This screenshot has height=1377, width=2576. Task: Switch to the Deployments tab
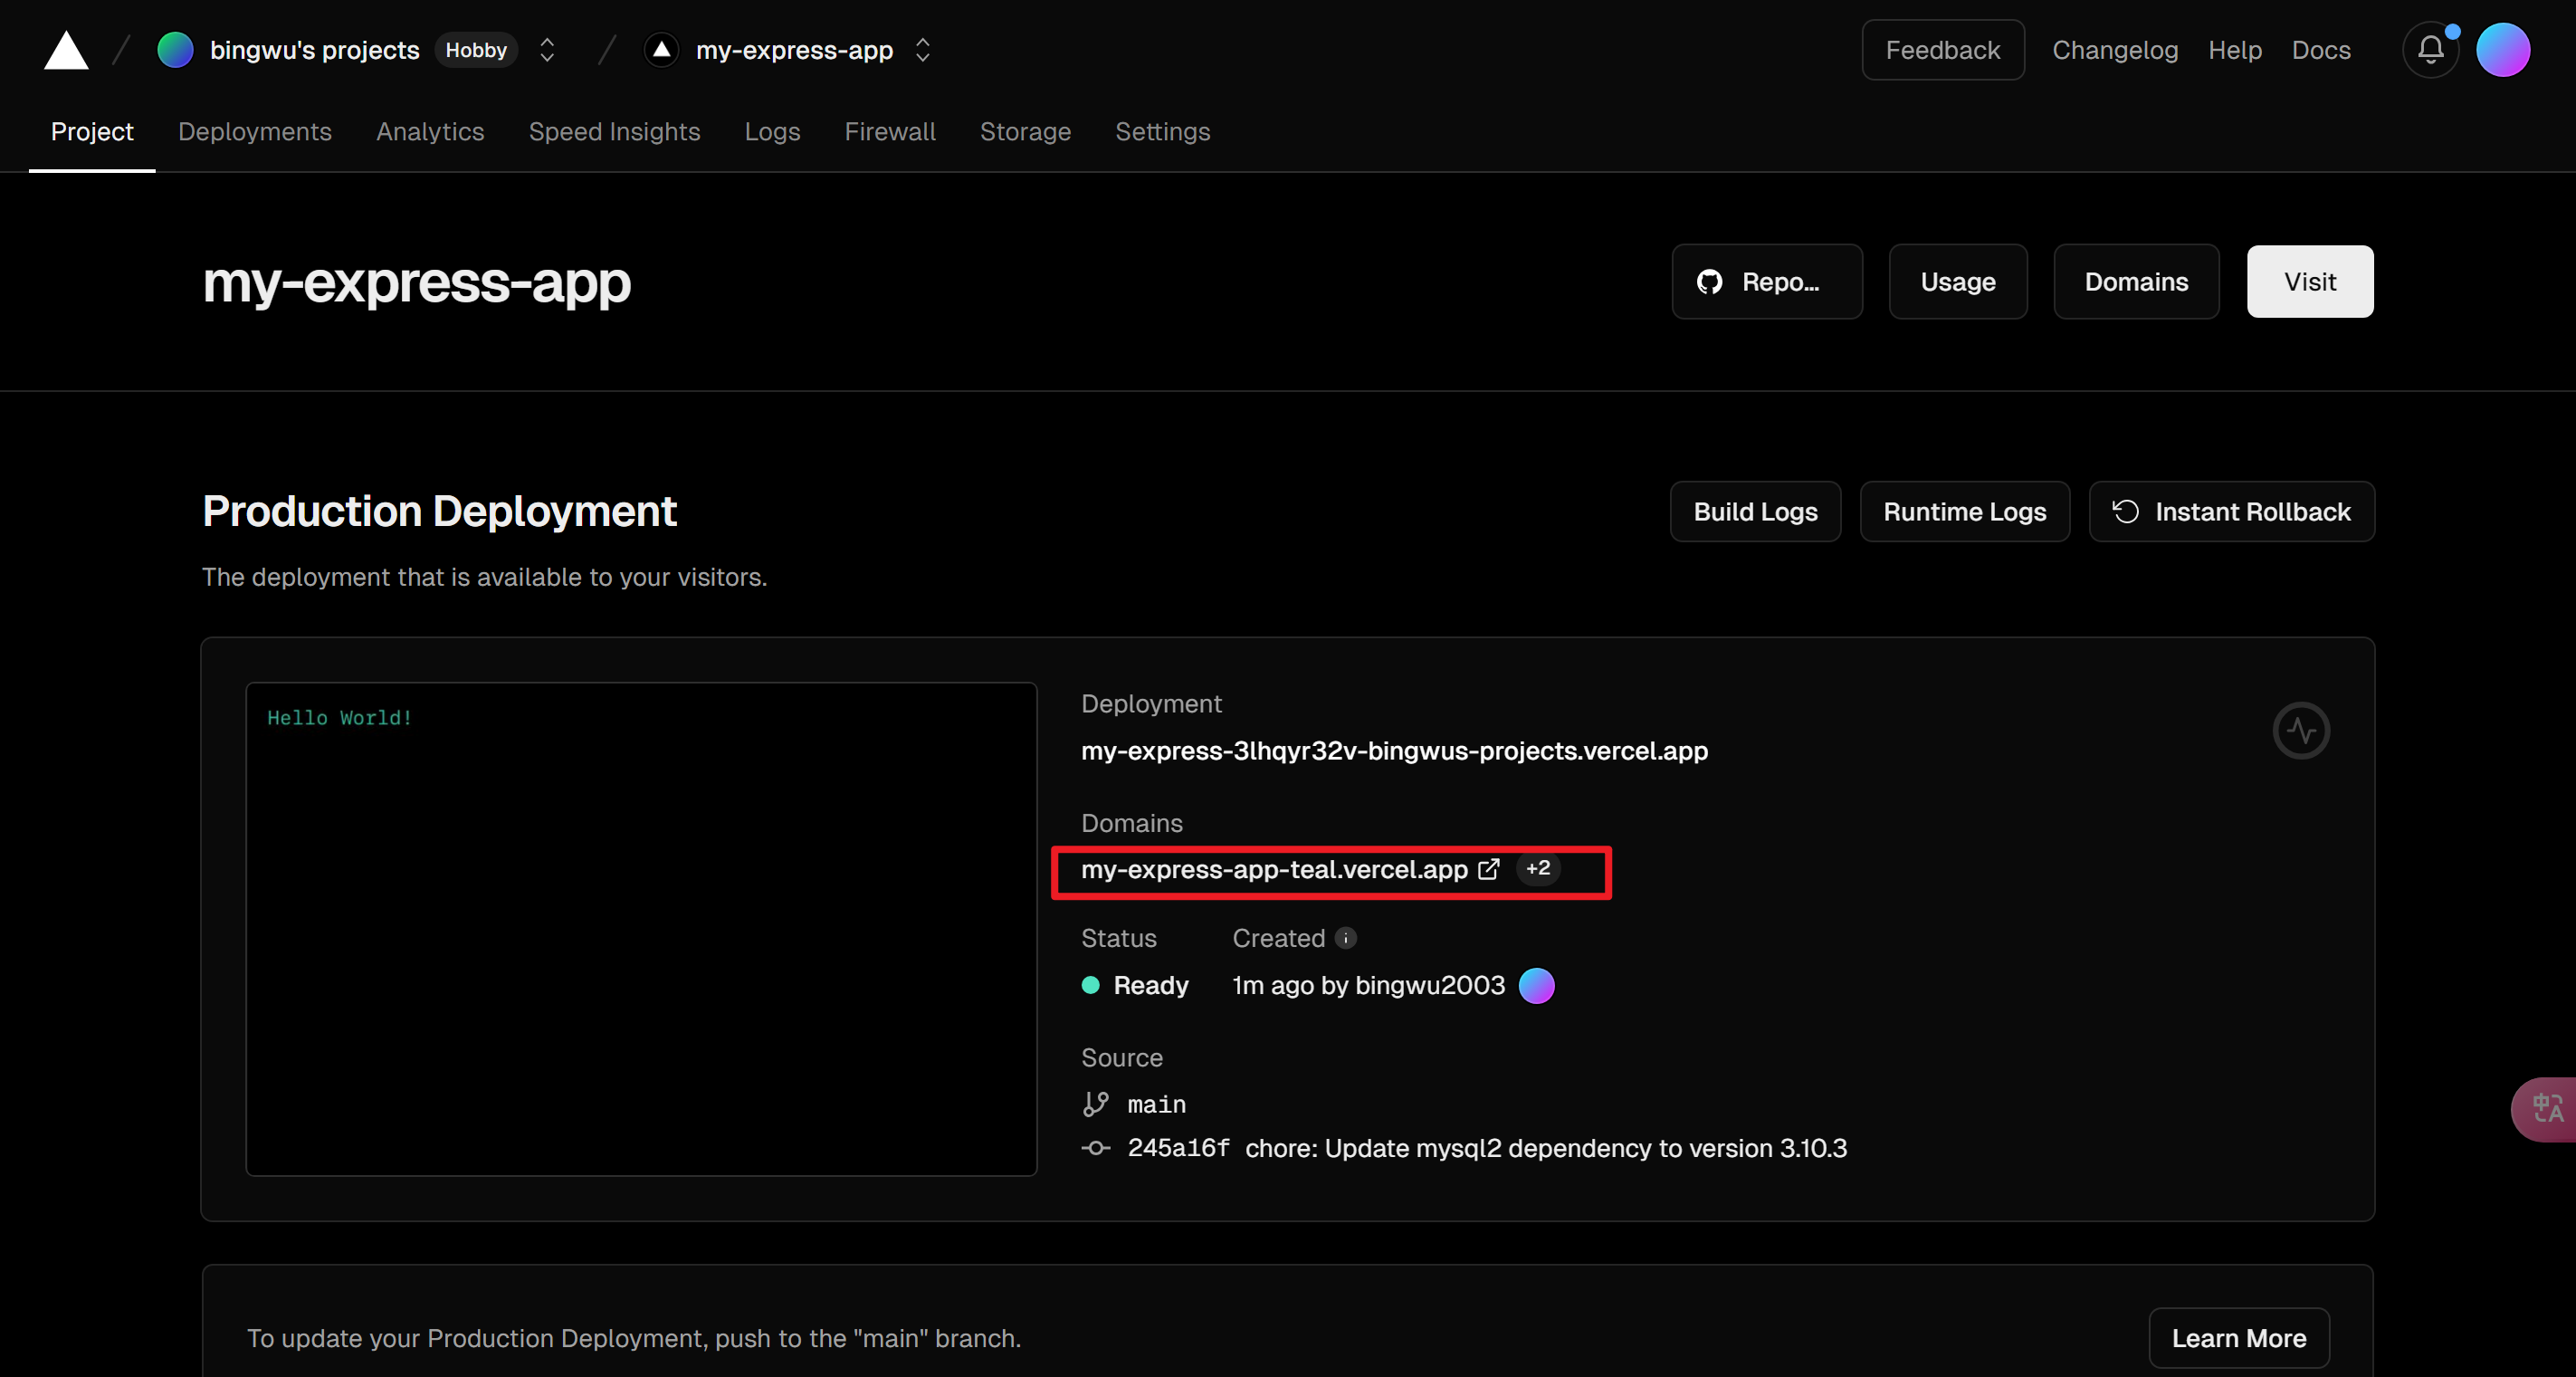click(254, 132)
